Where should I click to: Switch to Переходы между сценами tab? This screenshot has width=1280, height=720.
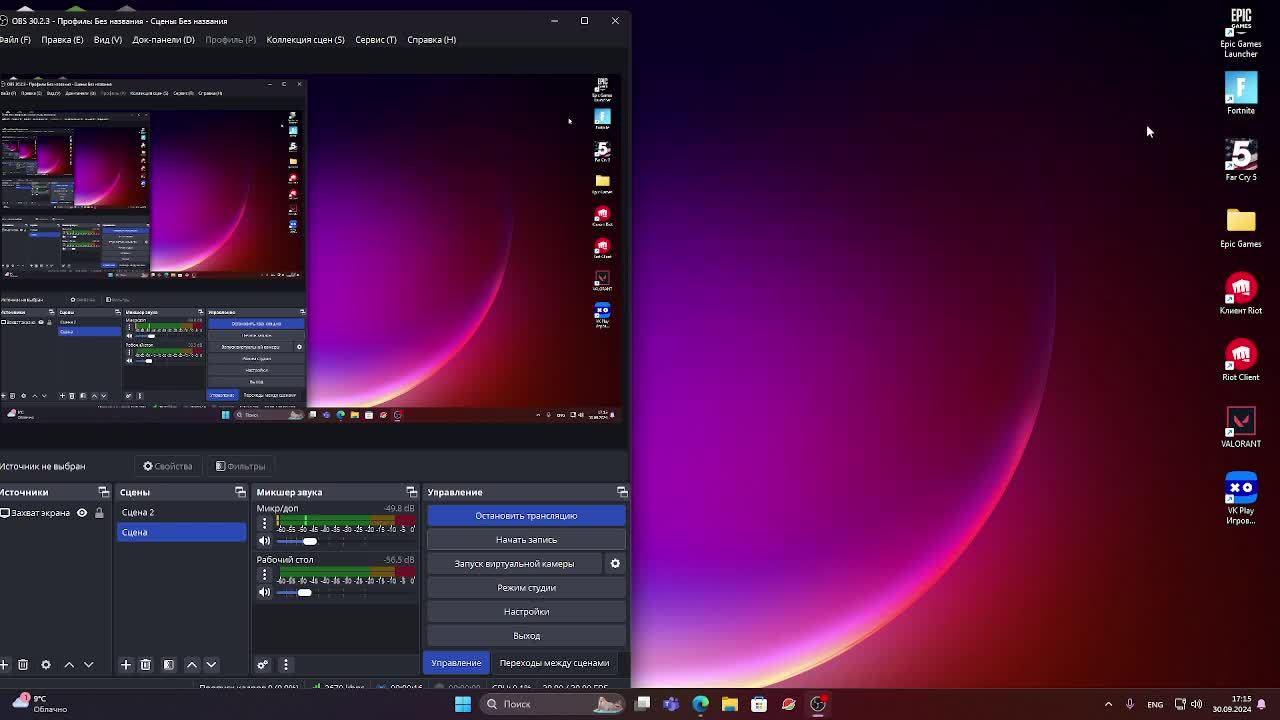(x=554, y=663)
